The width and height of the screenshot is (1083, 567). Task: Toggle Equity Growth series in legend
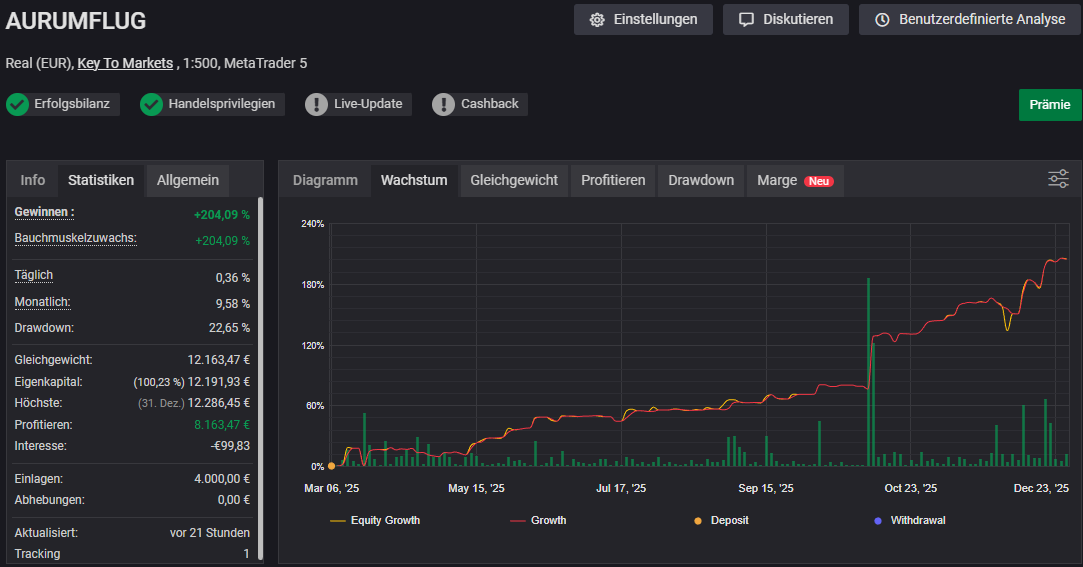point(375,520)
